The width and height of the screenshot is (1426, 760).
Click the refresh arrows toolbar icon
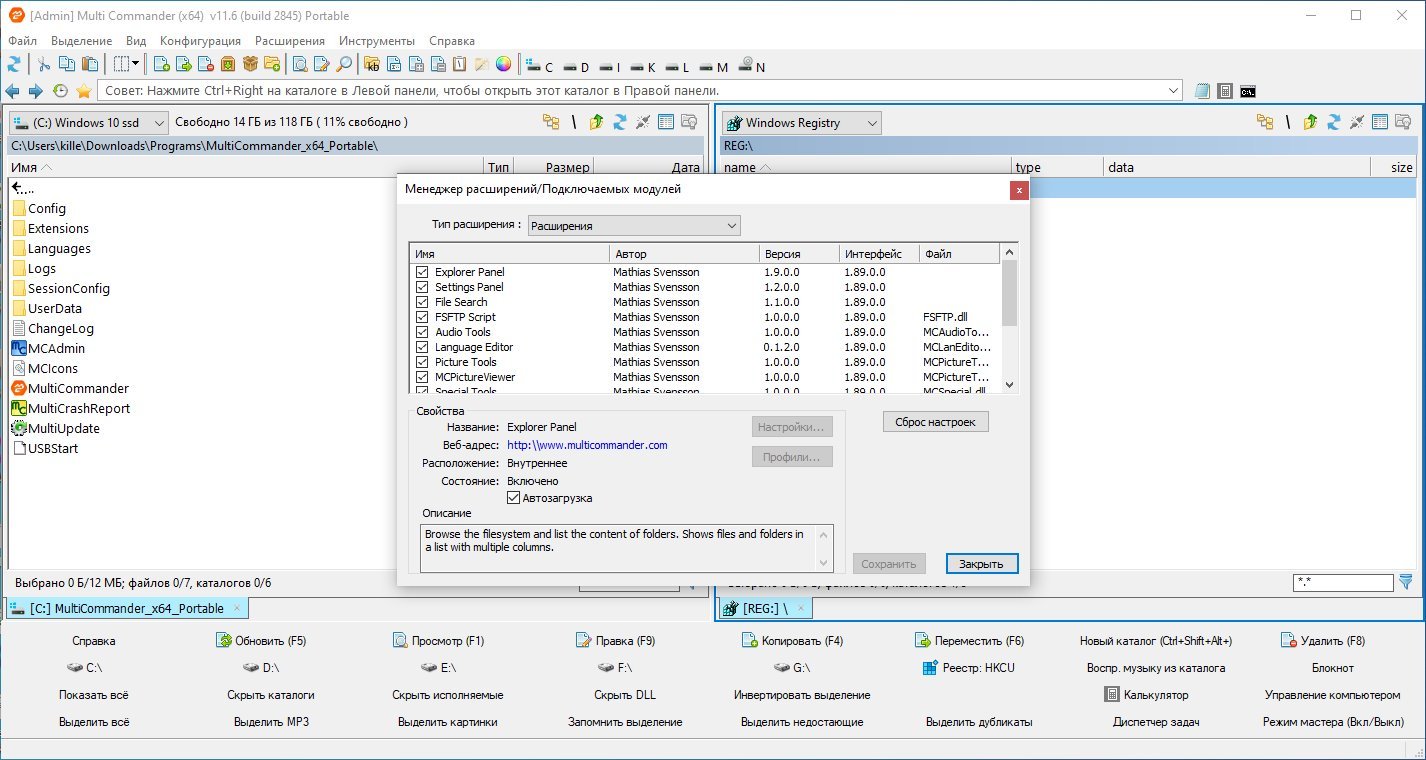point(14,65)
